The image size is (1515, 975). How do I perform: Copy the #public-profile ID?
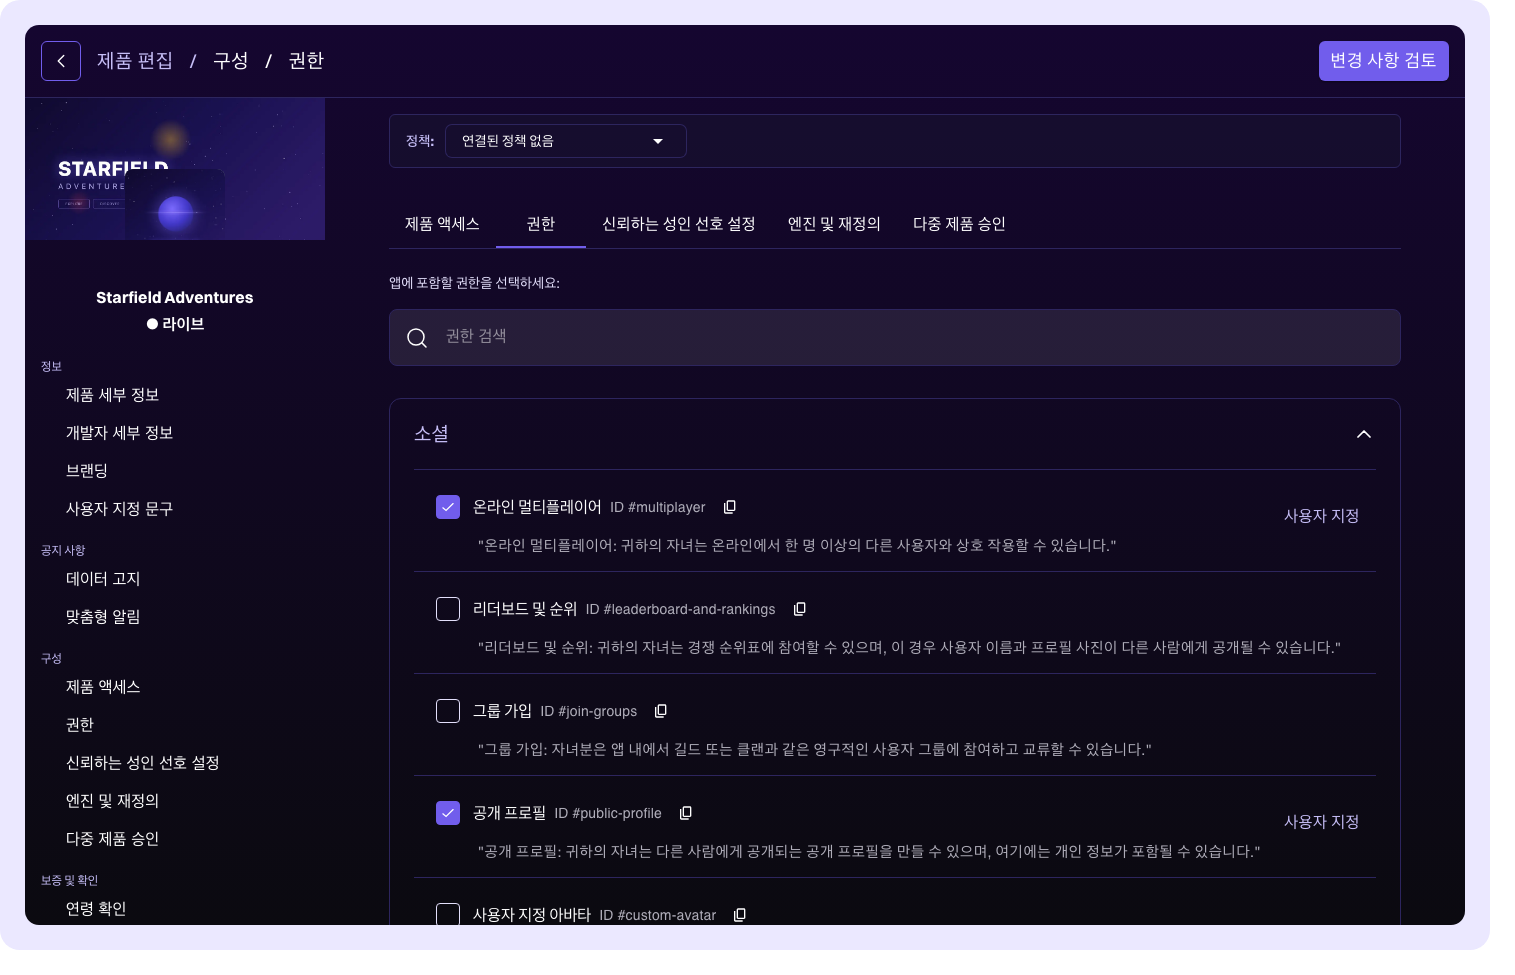click(x=686, y=813)
